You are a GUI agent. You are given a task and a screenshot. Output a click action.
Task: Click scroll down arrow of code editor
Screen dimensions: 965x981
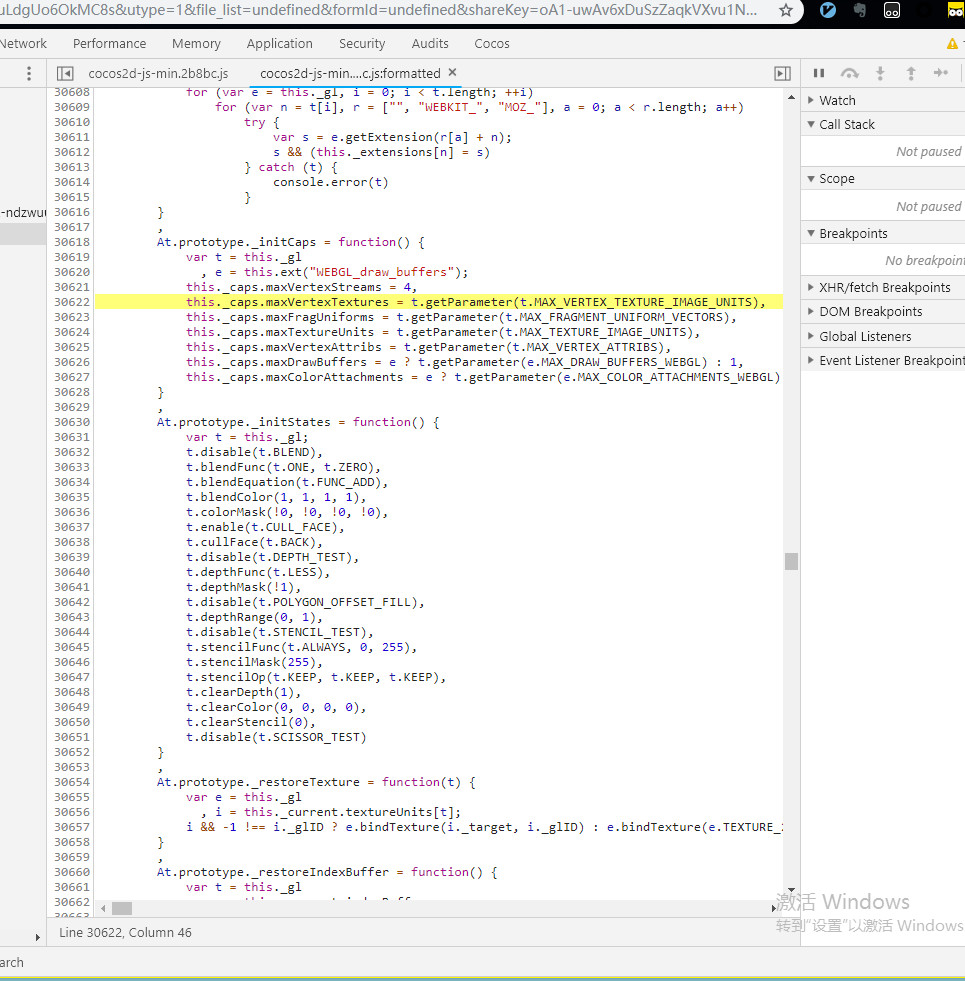pyautogui.click(x=791, y=890)
